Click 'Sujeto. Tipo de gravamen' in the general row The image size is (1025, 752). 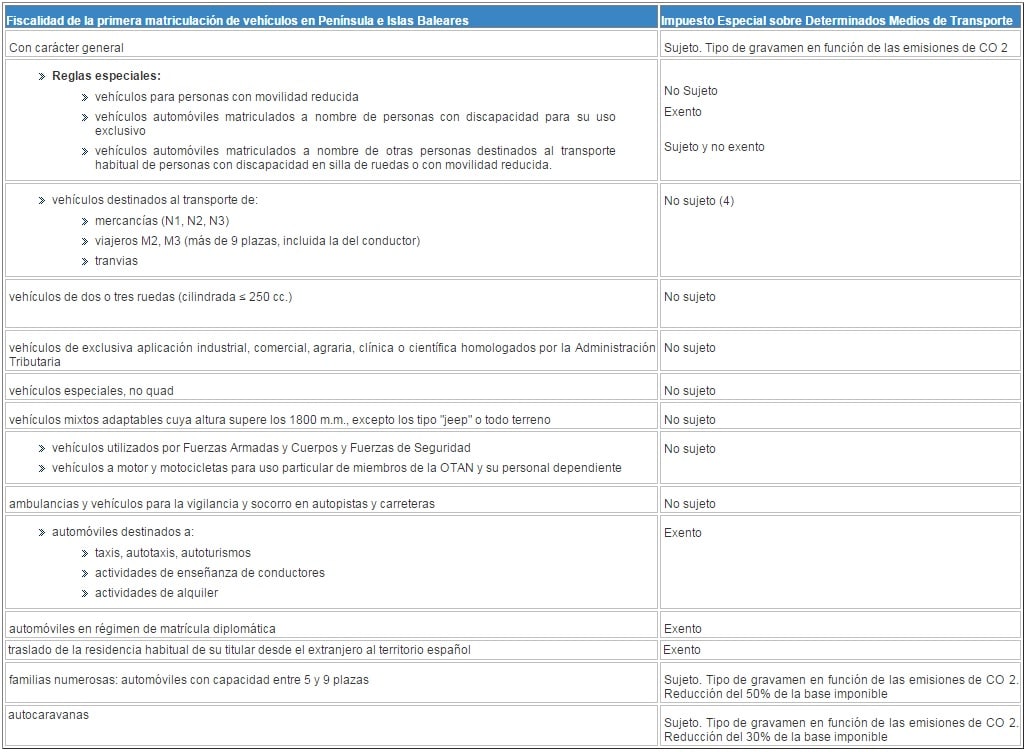[836, 48]
